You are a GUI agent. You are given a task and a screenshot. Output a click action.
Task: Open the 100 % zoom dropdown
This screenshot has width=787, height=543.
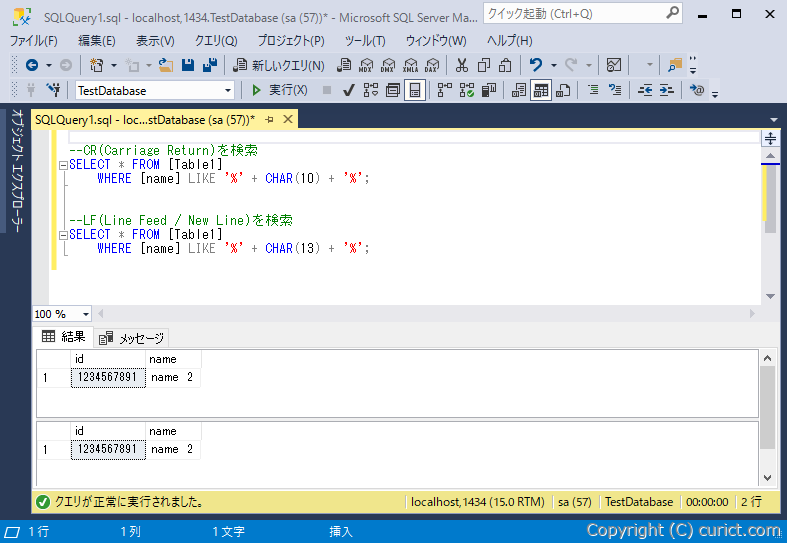coord(86,314)
